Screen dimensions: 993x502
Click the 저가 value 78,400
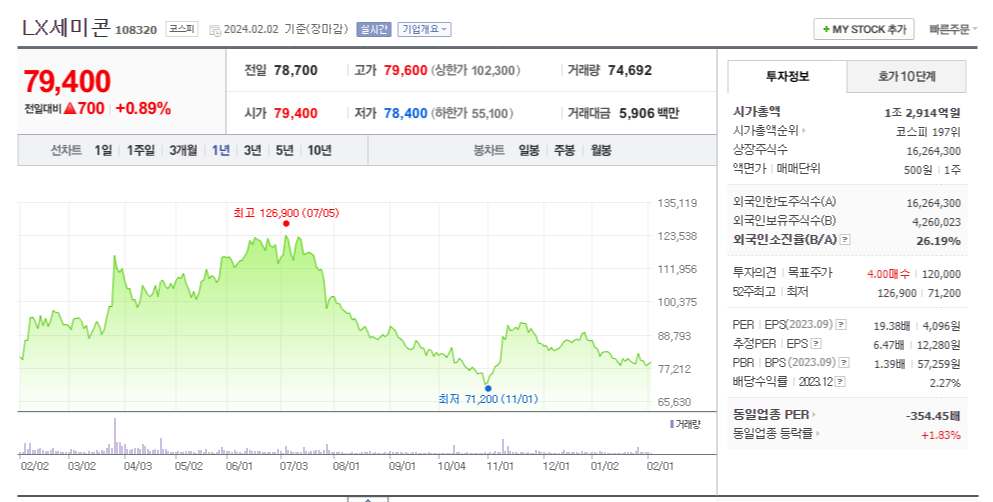pos(405,113)
